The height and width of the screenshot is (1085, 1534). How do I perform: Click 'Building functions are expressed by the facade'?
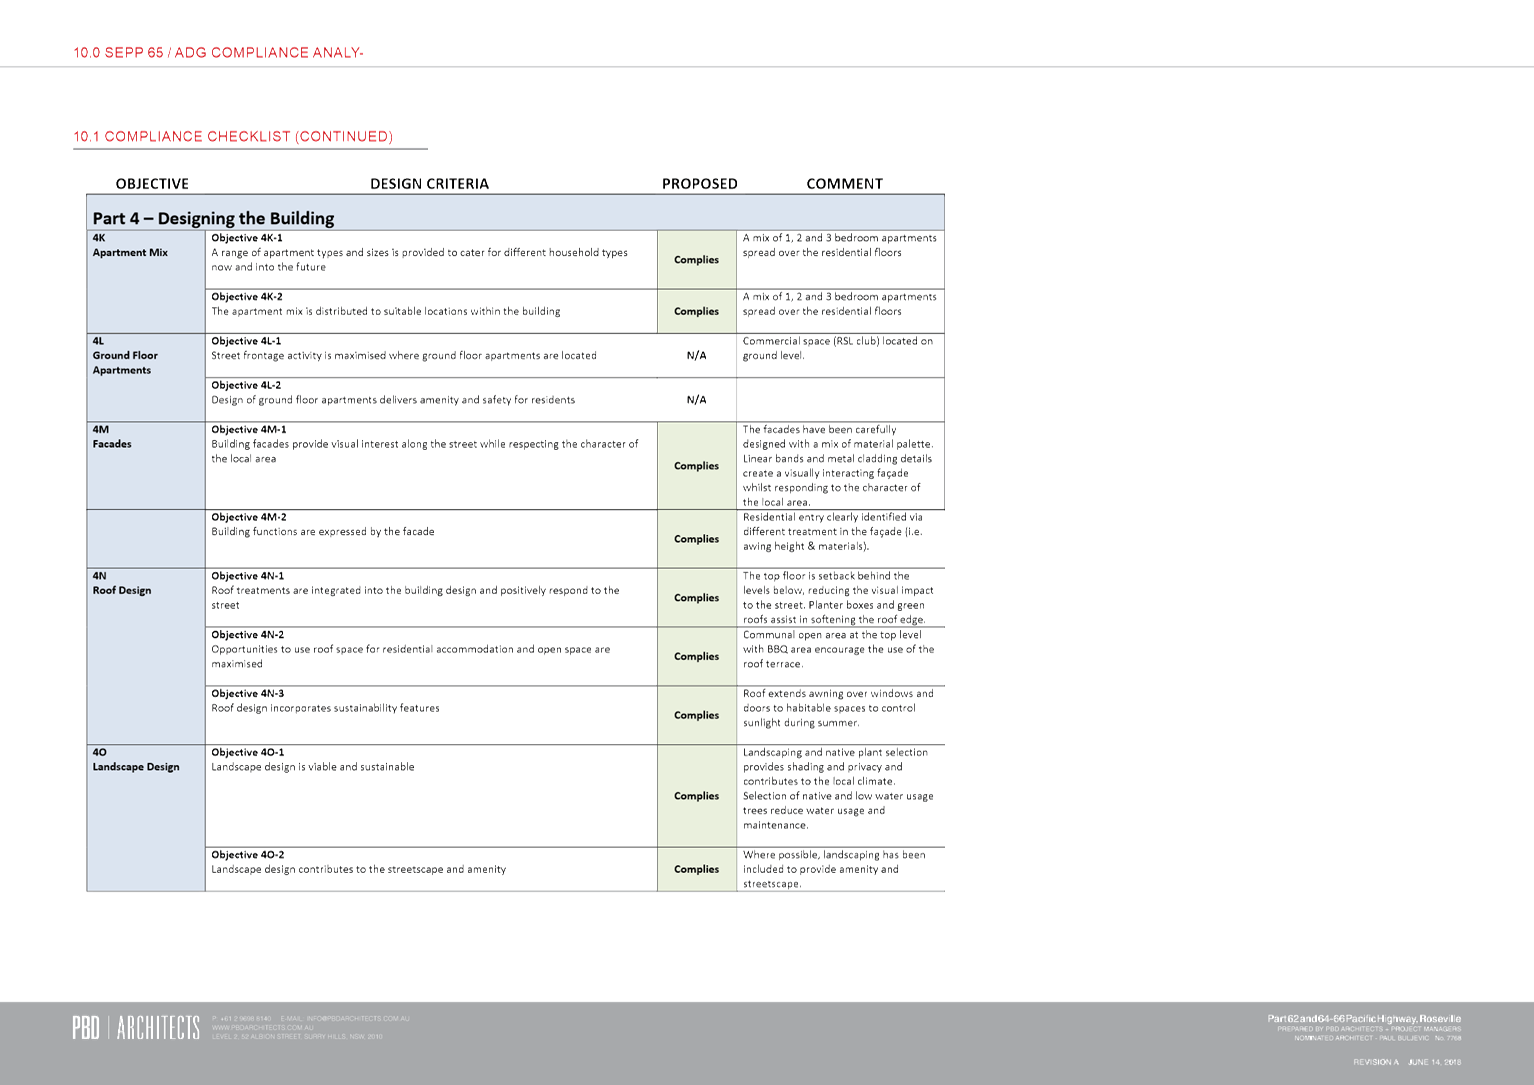pos(323,532)
